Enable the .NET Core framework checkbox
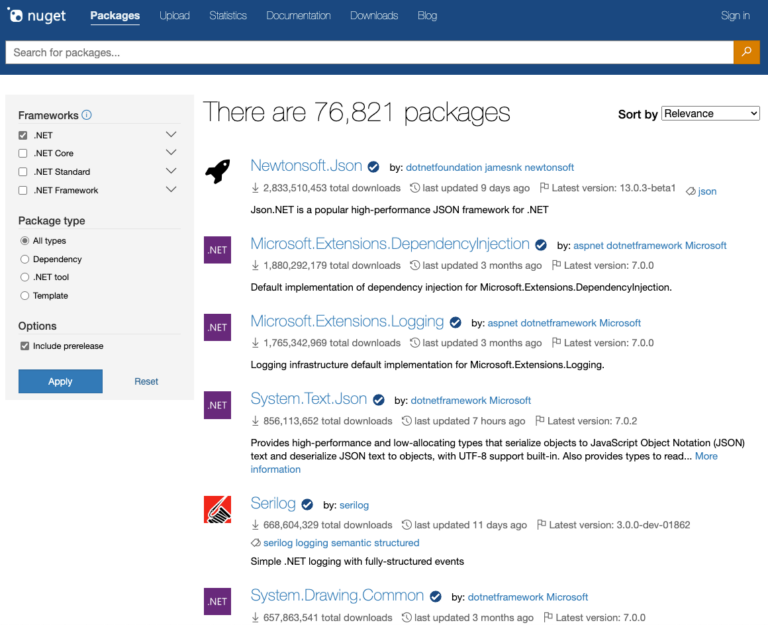Image resolution: width=768 pixels, height=625 pixels. [23, 153]
